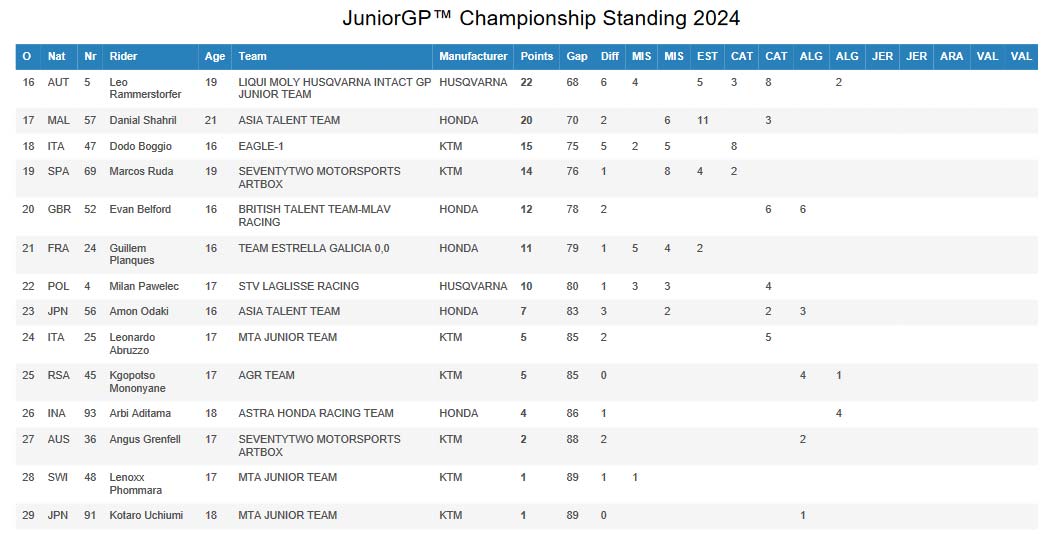Click the EST round column header
Image resolution: width=1056 pixels, height=537 pixels.
click(707, 56)
